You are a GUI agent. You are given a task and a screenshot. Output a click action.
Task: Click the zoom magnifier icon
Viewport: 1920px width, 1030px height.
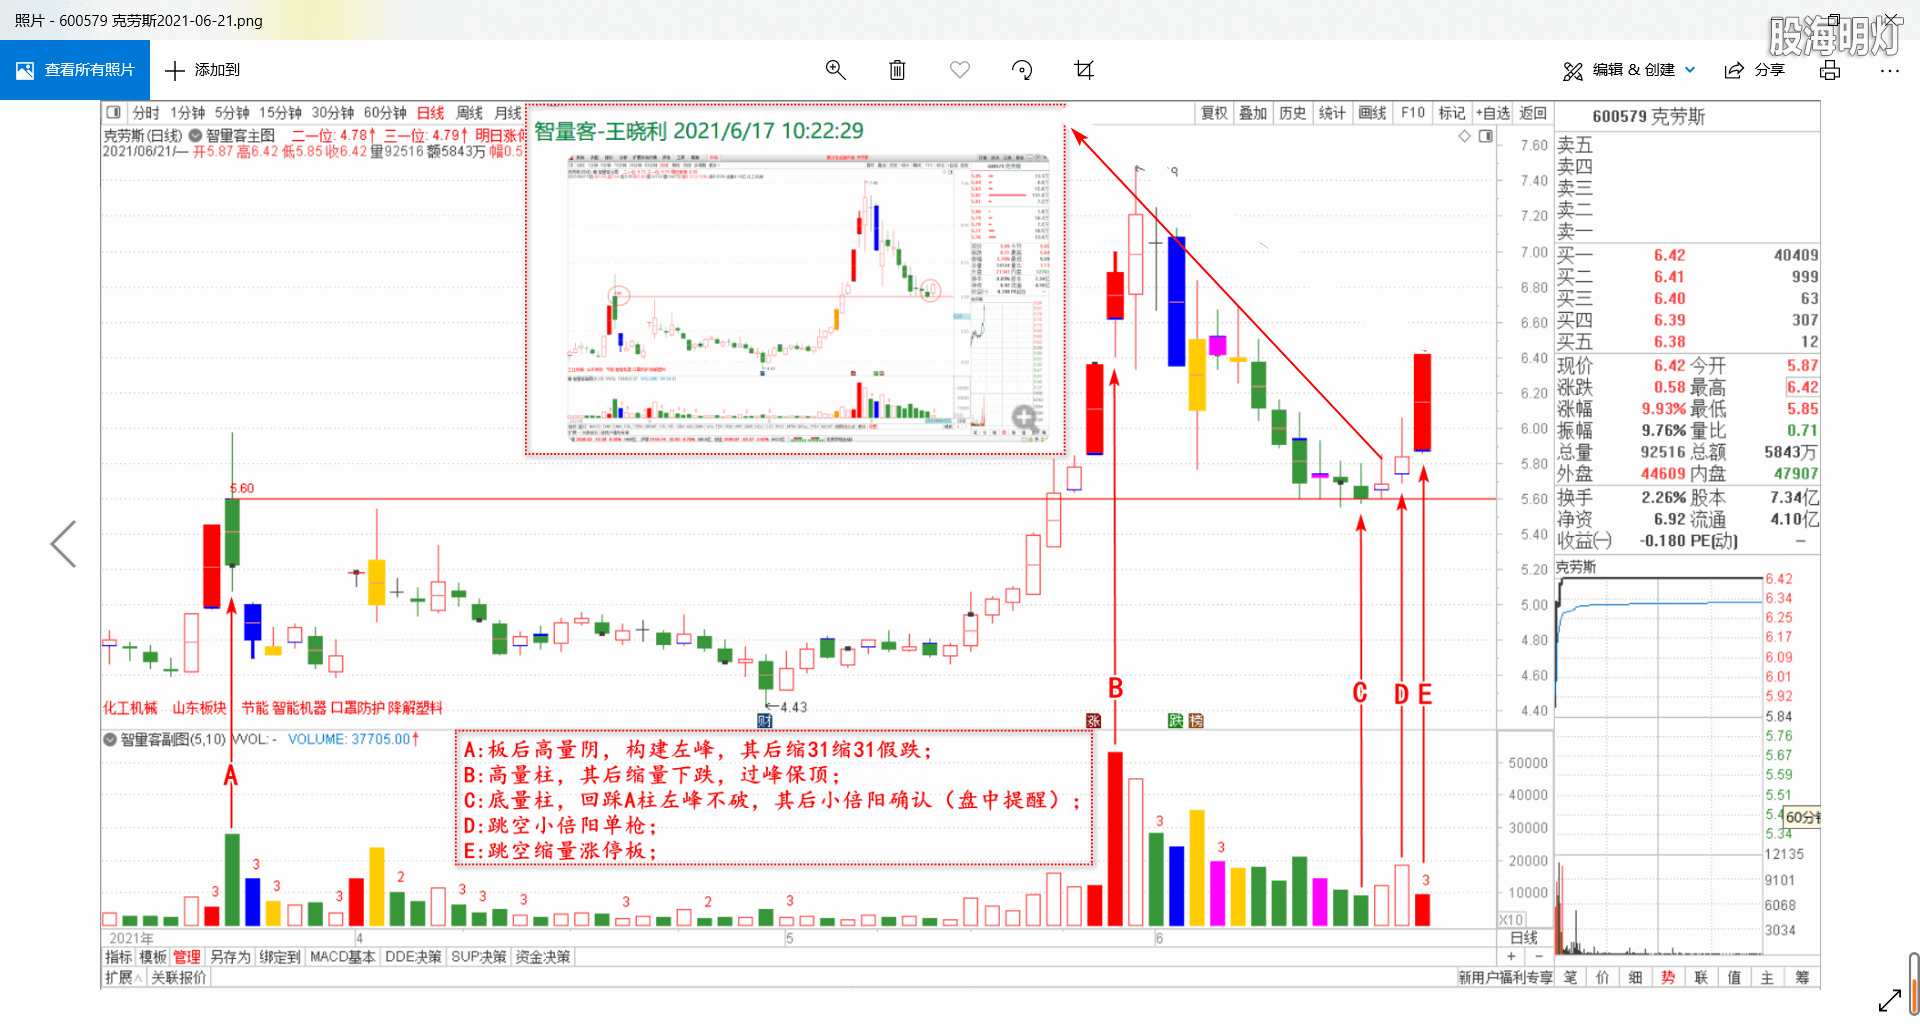[835, 70]
